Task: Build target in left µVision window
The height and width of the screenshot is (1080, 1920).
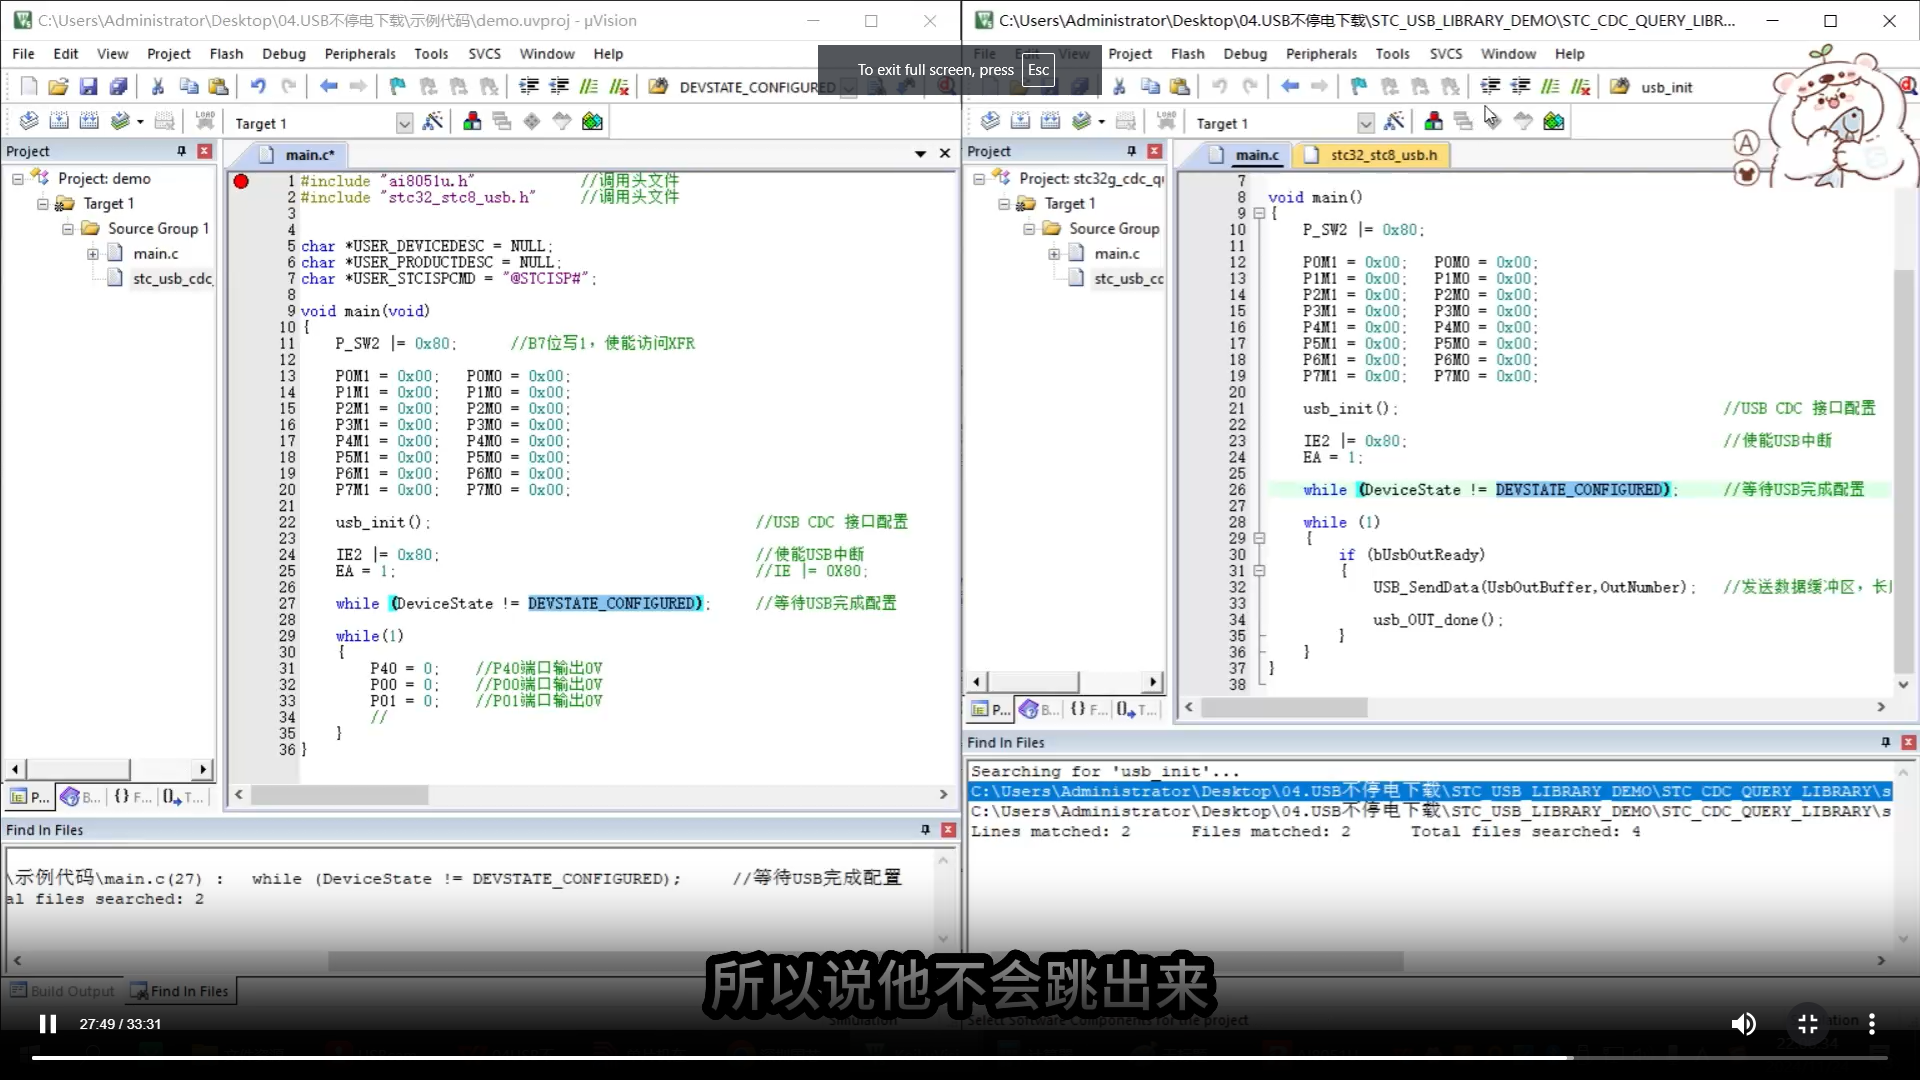Action: pos(59,121)
